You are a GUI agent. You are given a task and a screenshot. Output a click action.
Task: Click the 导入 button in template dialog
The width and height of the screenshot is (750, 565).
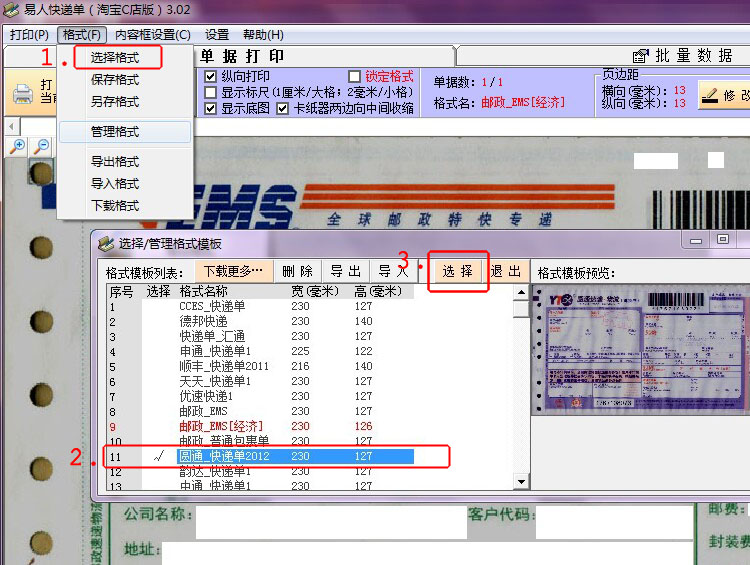pyautogui.click(x=393, y=271)
